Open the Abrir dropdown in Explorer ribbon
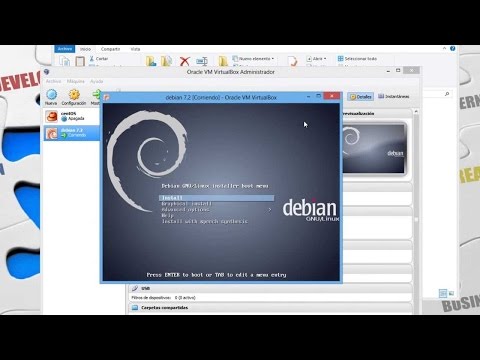The width and height of the screenshot is (480, 360). pyautogui.click(x=316, y=59)
